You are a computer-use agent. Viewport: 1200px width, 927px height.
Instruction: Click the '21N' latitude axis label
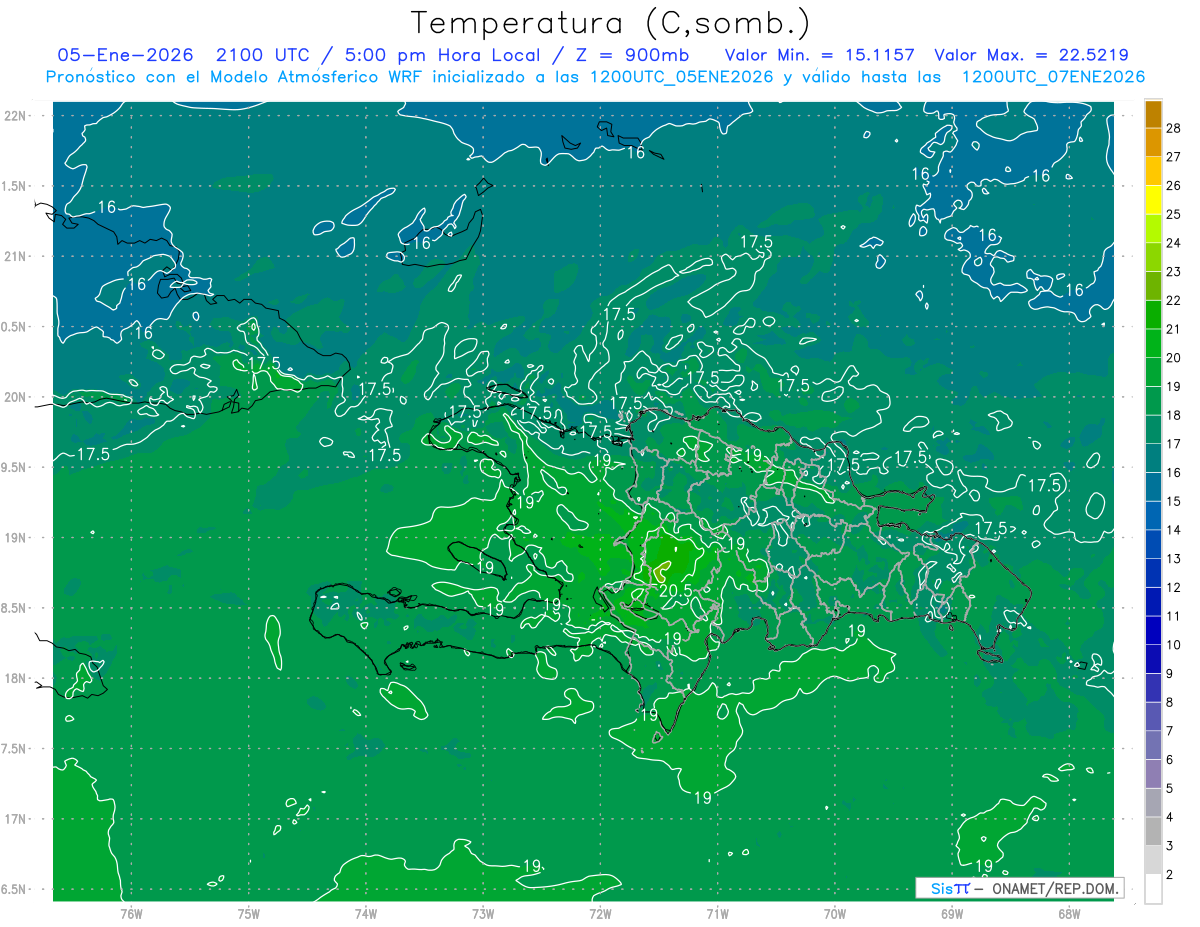[15, 256]
